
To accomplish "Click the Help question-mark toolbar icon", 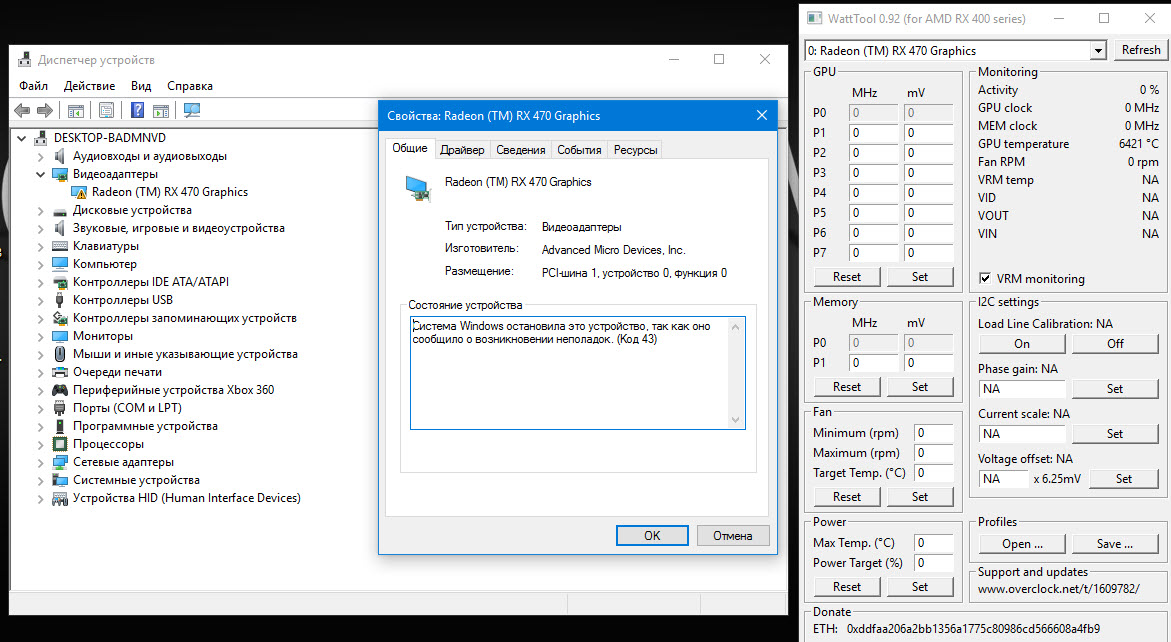I will pos(137,110).
